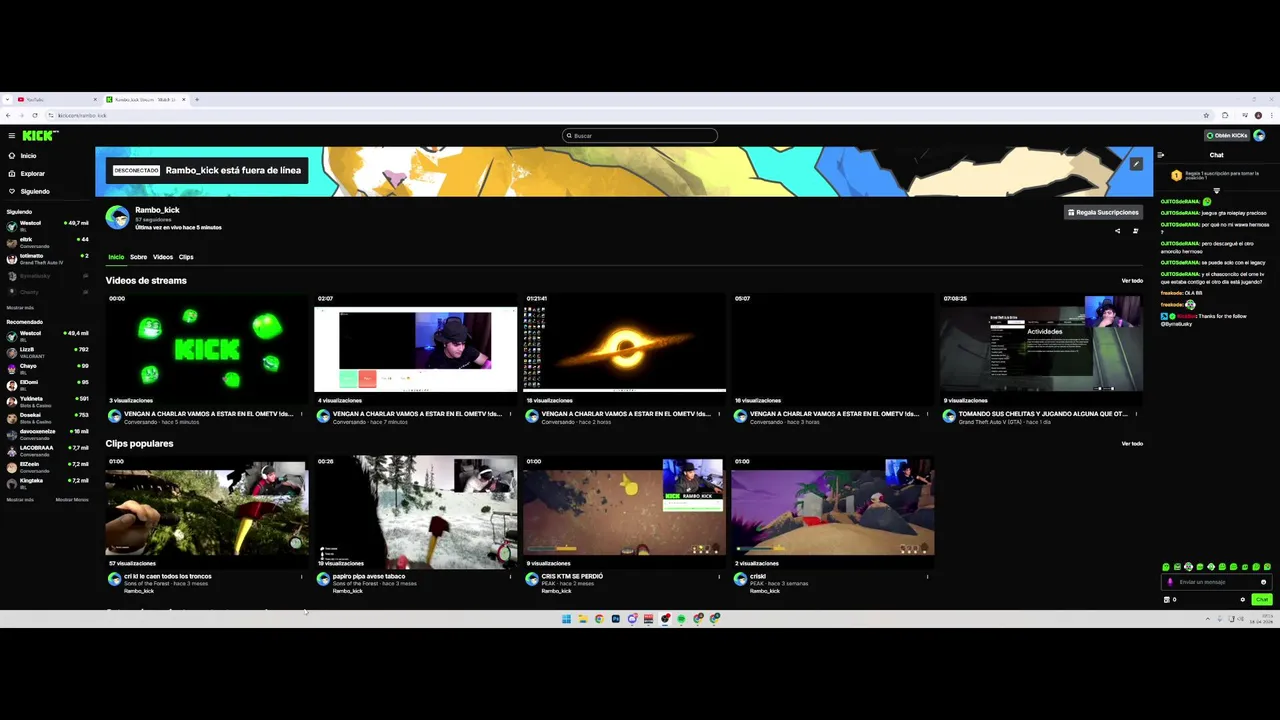Switch to the YouTube browser tab
The image size is (1280, 720).
[x=55, y=99]
